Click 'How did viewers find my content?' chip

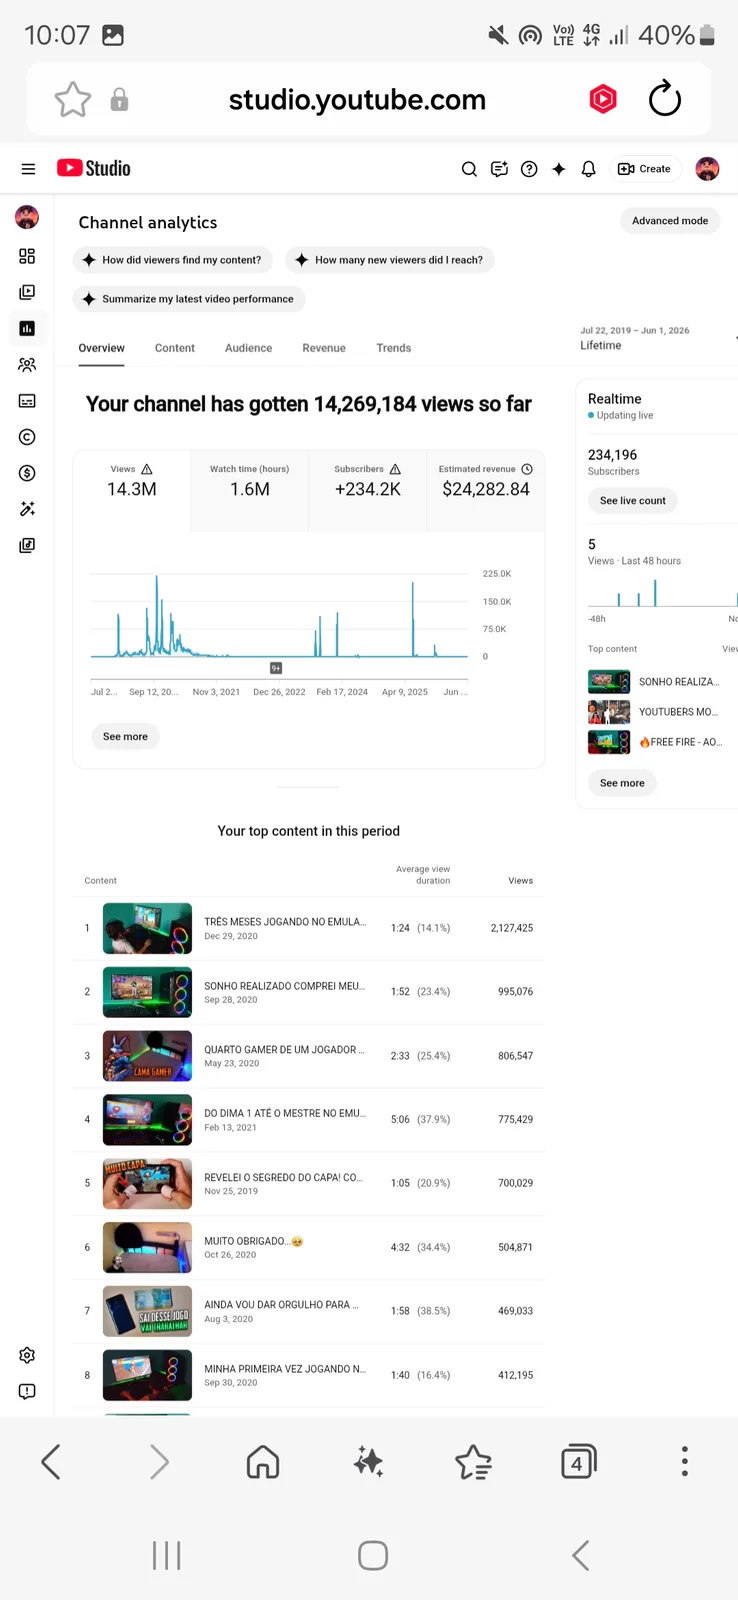point(172,260)
